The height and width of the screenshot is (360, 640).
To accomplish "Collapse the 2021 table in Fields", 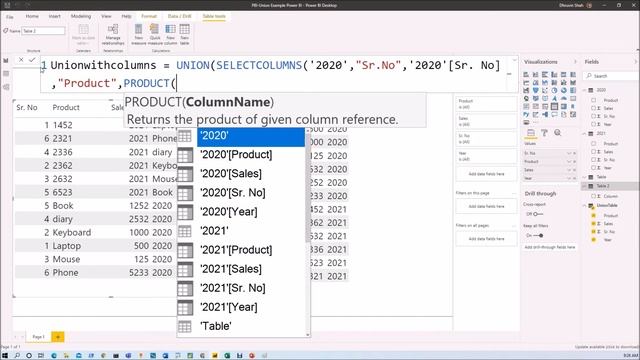I will (584, 133).
